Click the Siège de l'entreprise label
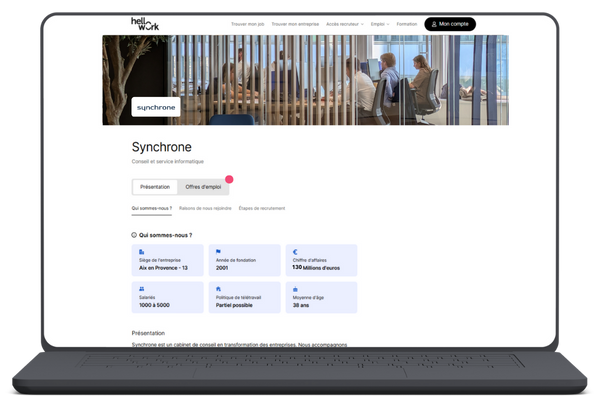 point(160,260)
